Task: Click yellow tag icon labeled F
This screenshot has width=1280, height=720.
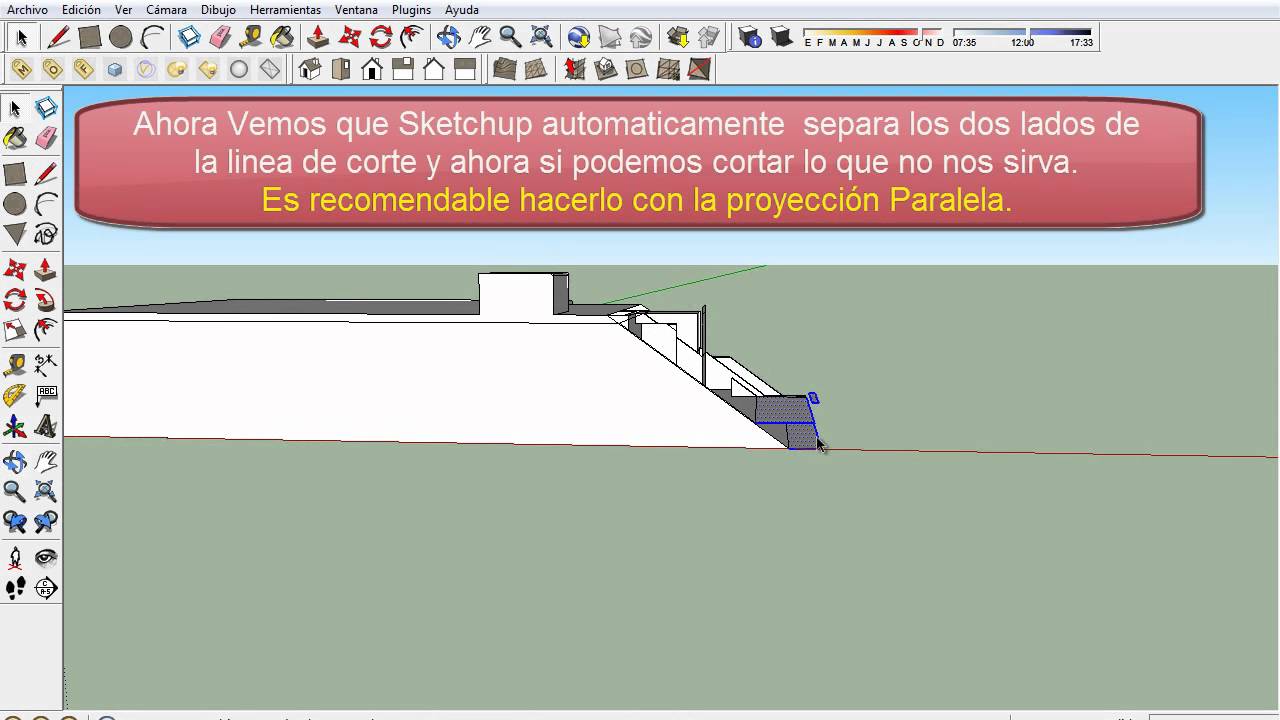Action: click(x=83, y=69)
